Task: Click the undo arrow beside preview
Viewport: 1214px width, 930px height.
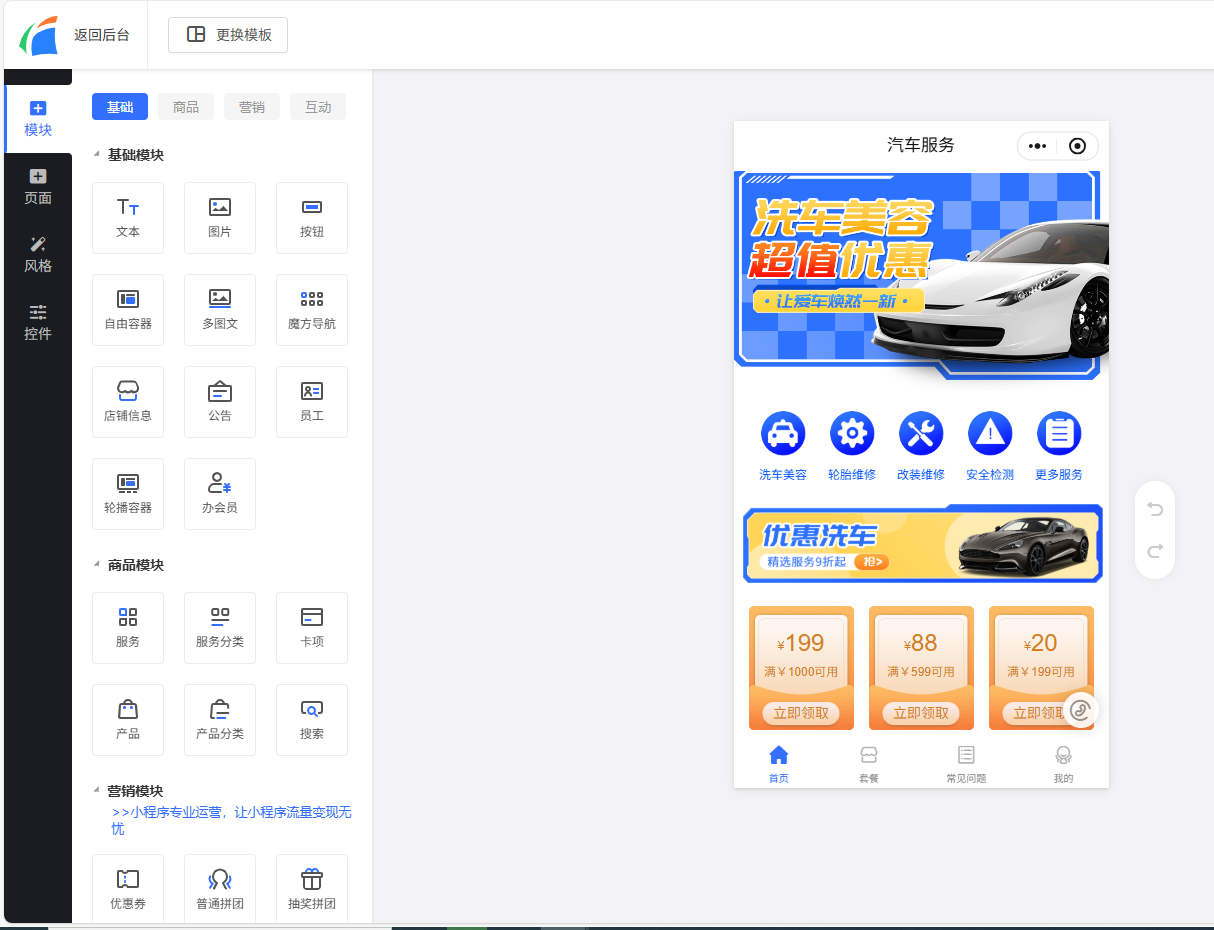Action: (x=1155, y=510)
